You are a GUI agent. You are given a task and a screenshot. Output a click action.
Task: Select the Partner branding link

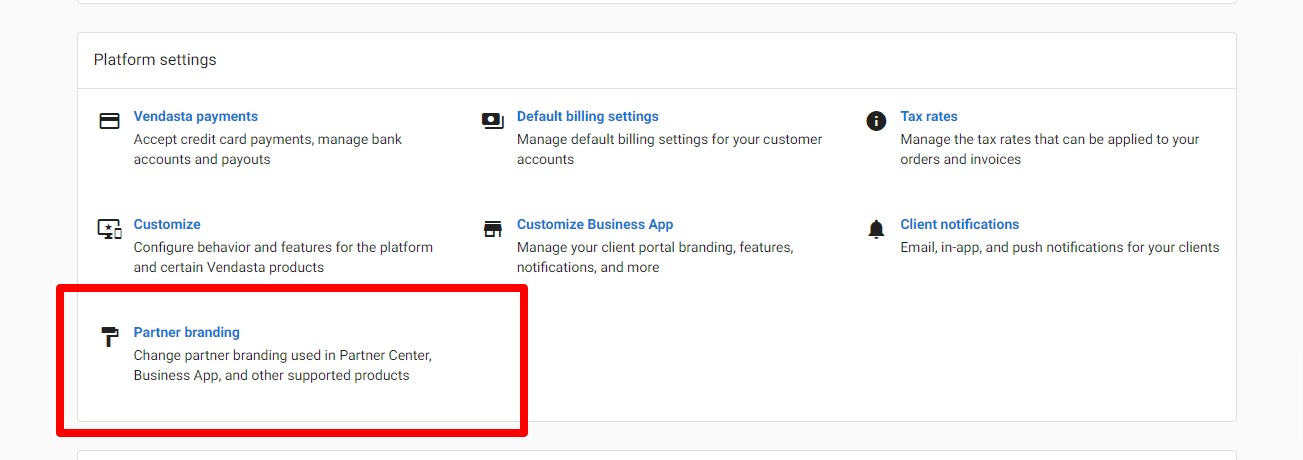(x=187, y=332)
